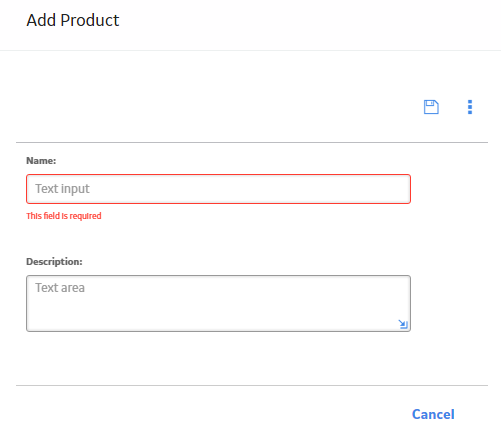Viewport: 501px width, 442px height.
Task: Select the red-outlined required Name box
Action: 218,189
